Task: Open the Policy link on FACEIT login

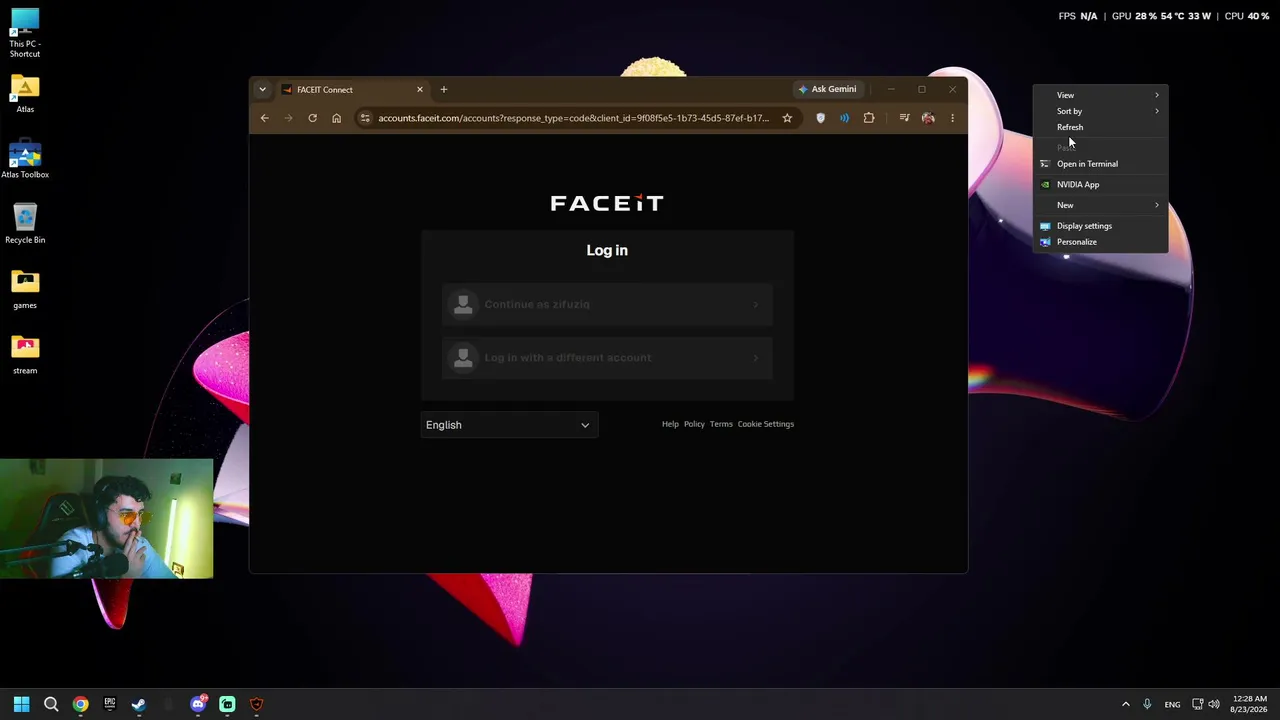Action: click(694, 424)
